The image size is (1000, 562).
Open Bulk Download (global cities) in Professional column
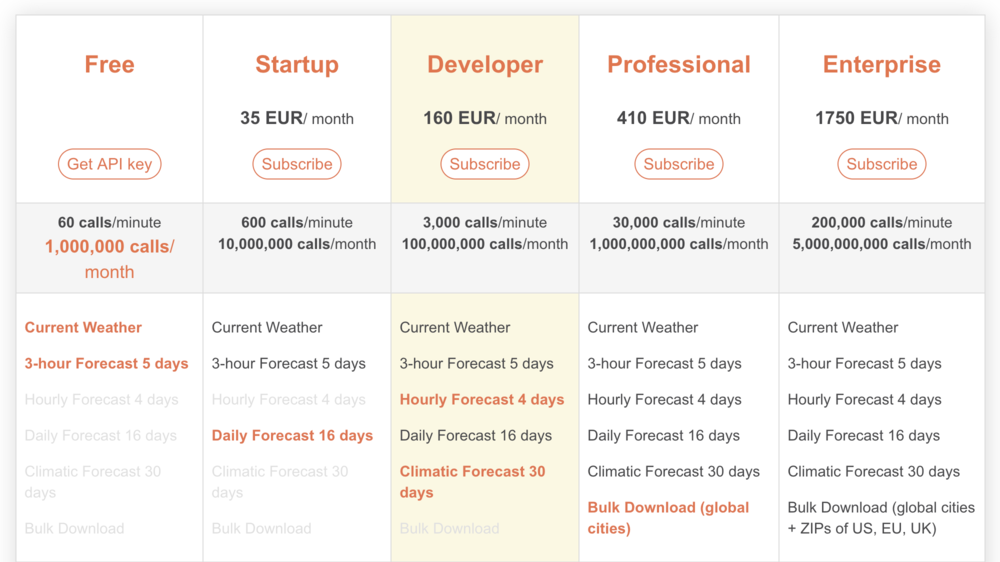pos(668,518)
